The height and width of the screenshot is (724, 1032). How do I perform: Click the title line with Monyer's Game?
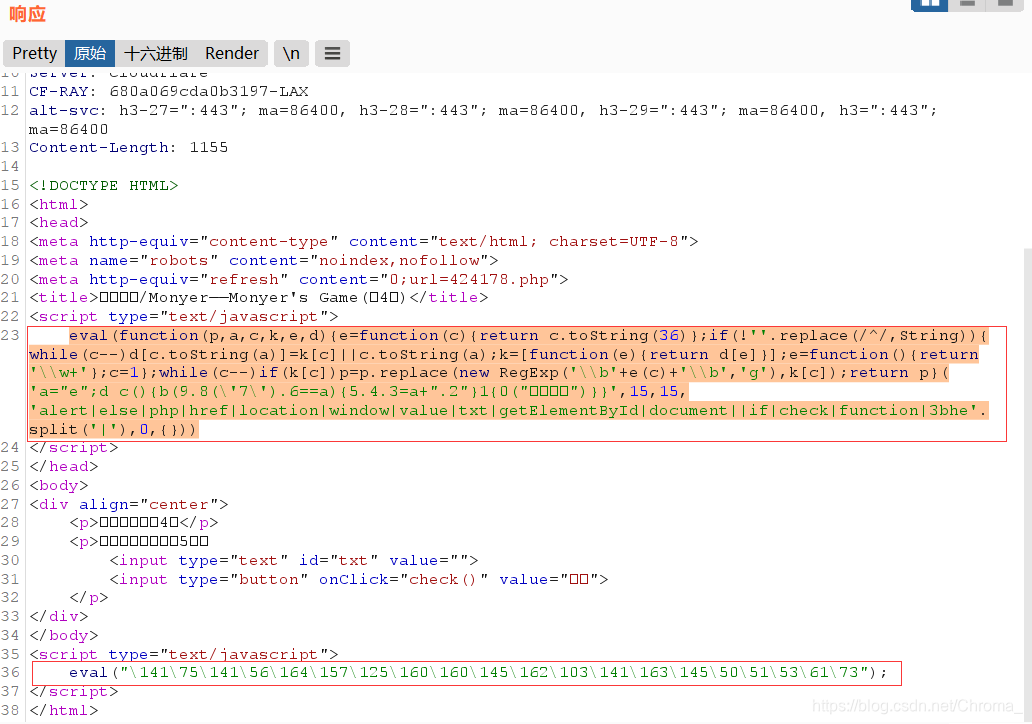click(258, 297)
